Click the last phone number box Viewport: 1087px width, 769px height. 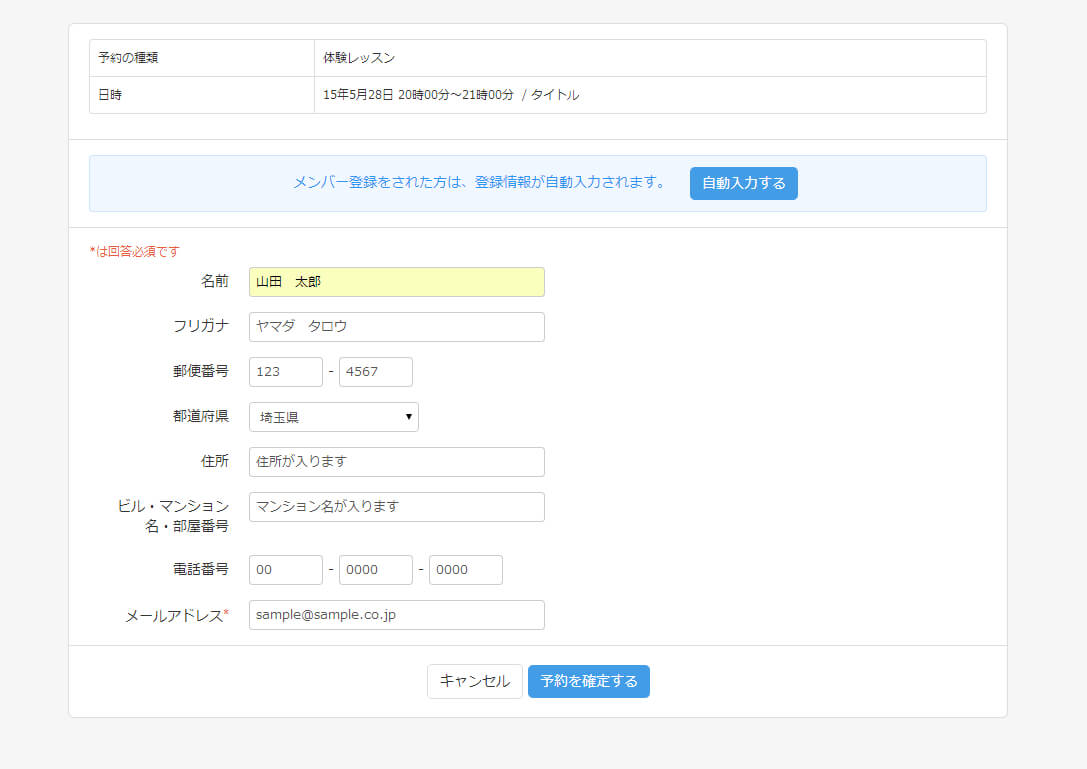[465, 570]
